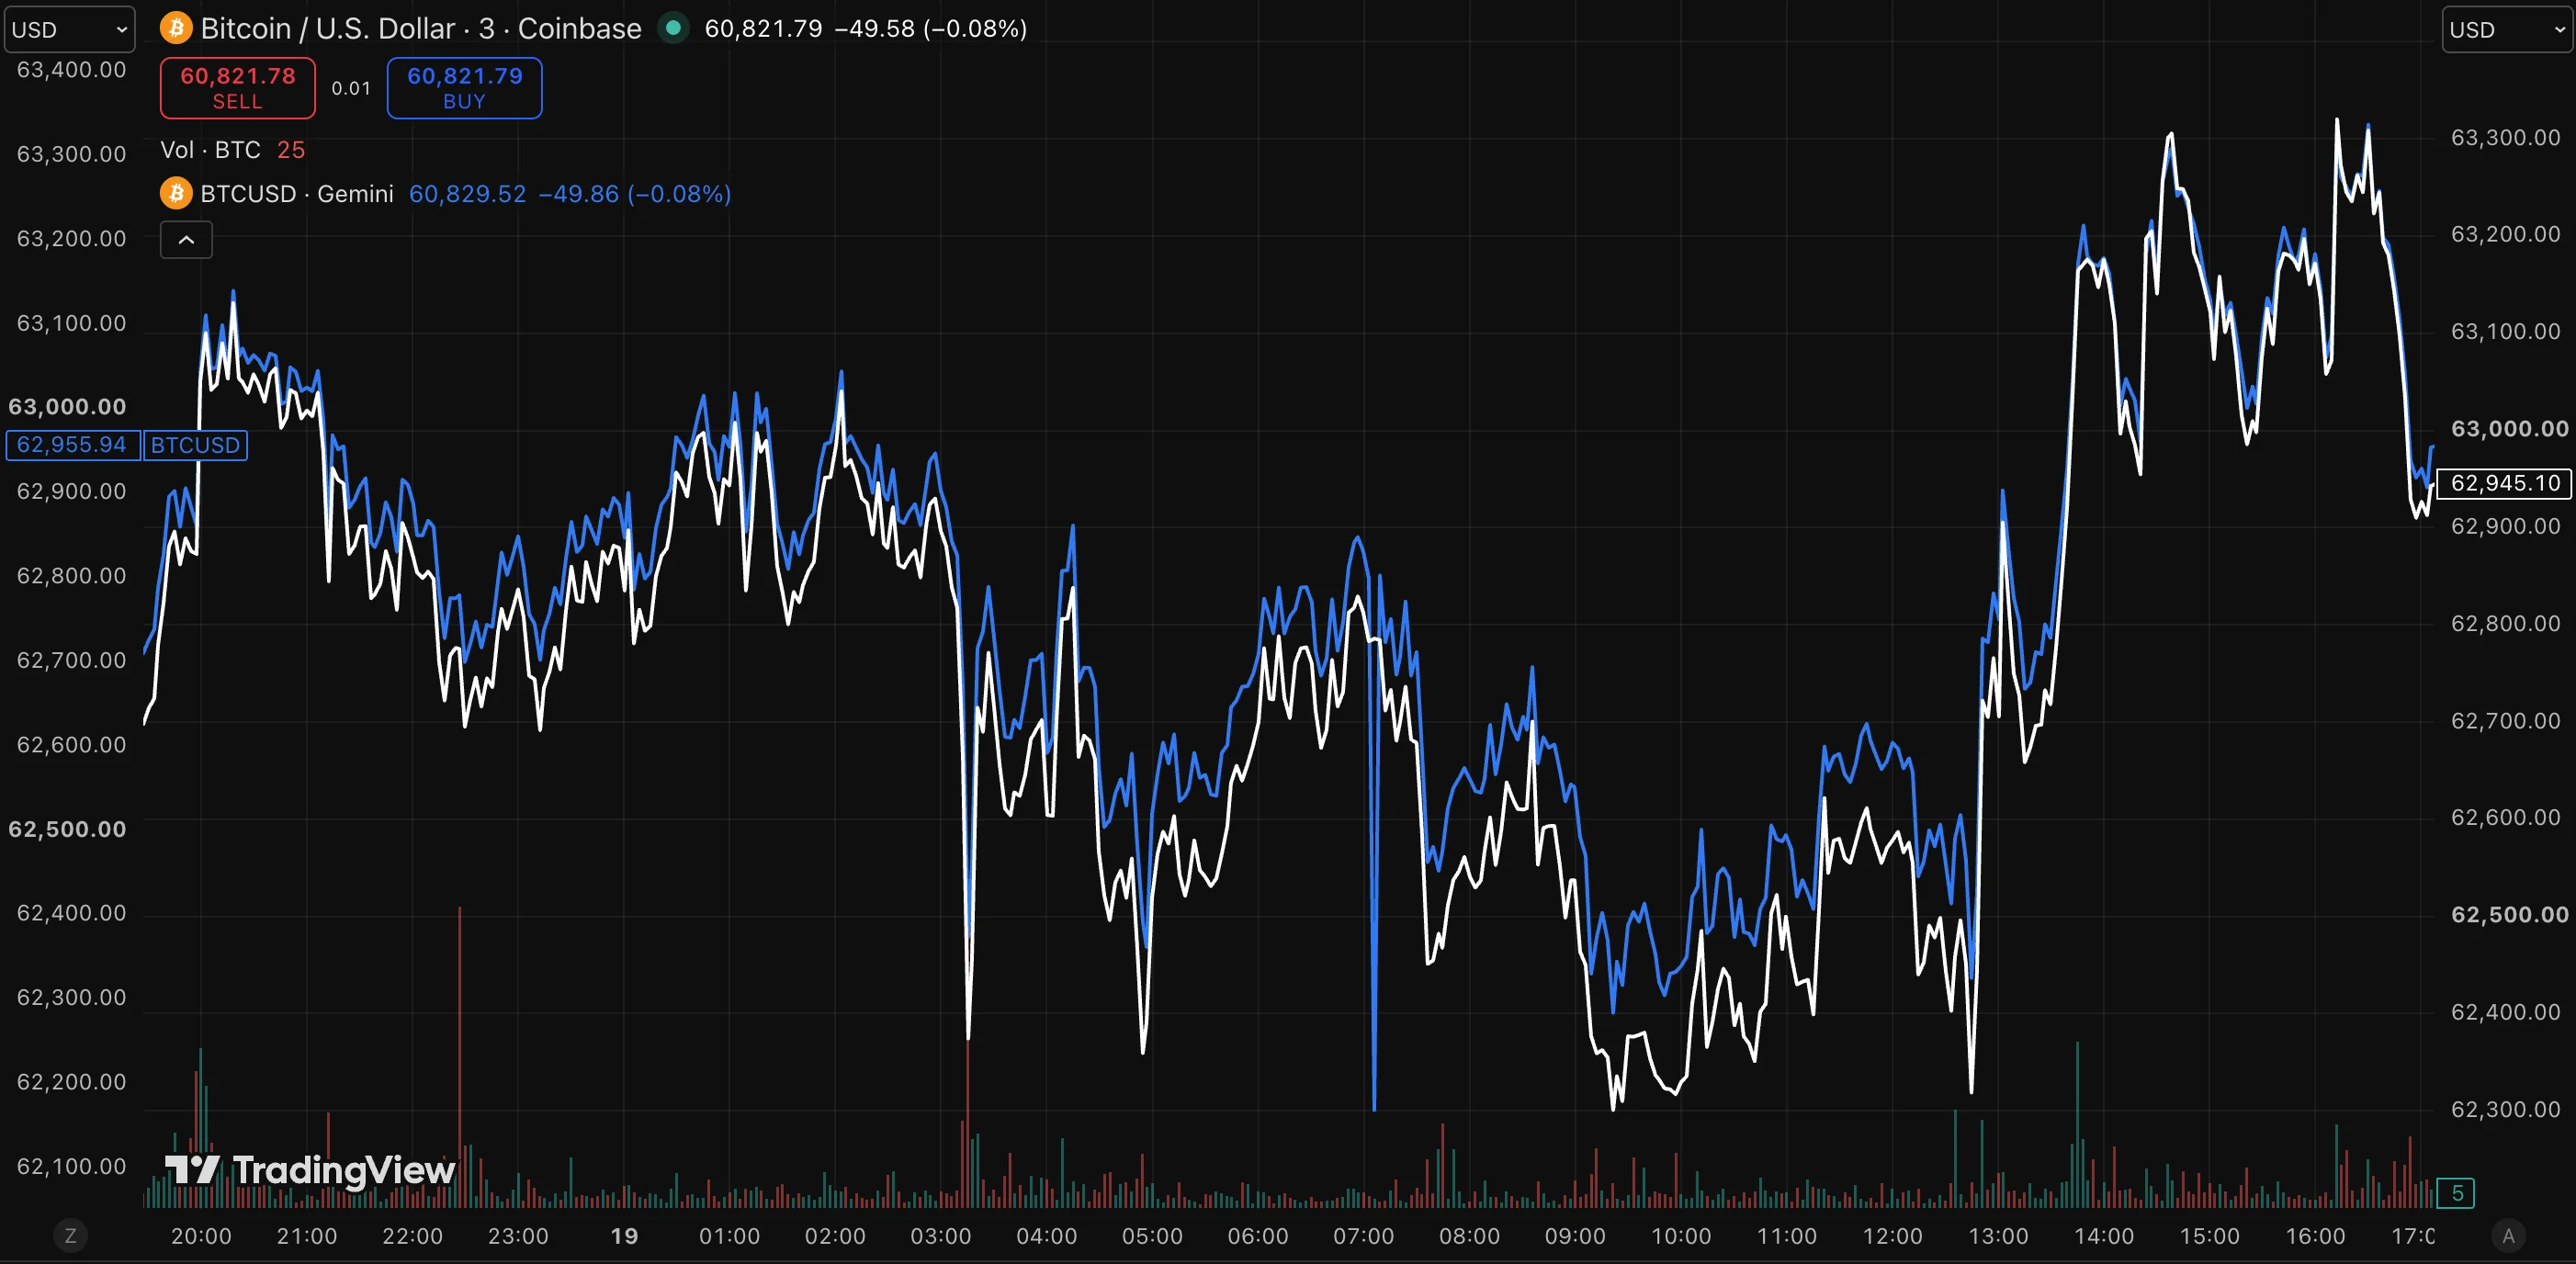This screenshot has height=1264, width=2576.
Task: Click the 0.01 spread value
Action: click(x=351, y=88)
